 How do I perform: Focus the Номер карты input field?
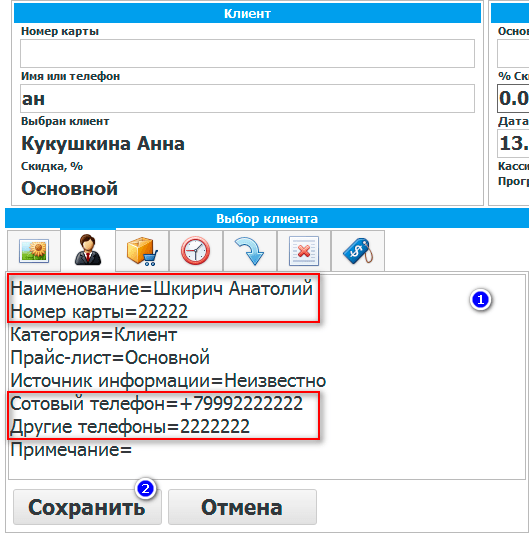[x=247, y=53]
